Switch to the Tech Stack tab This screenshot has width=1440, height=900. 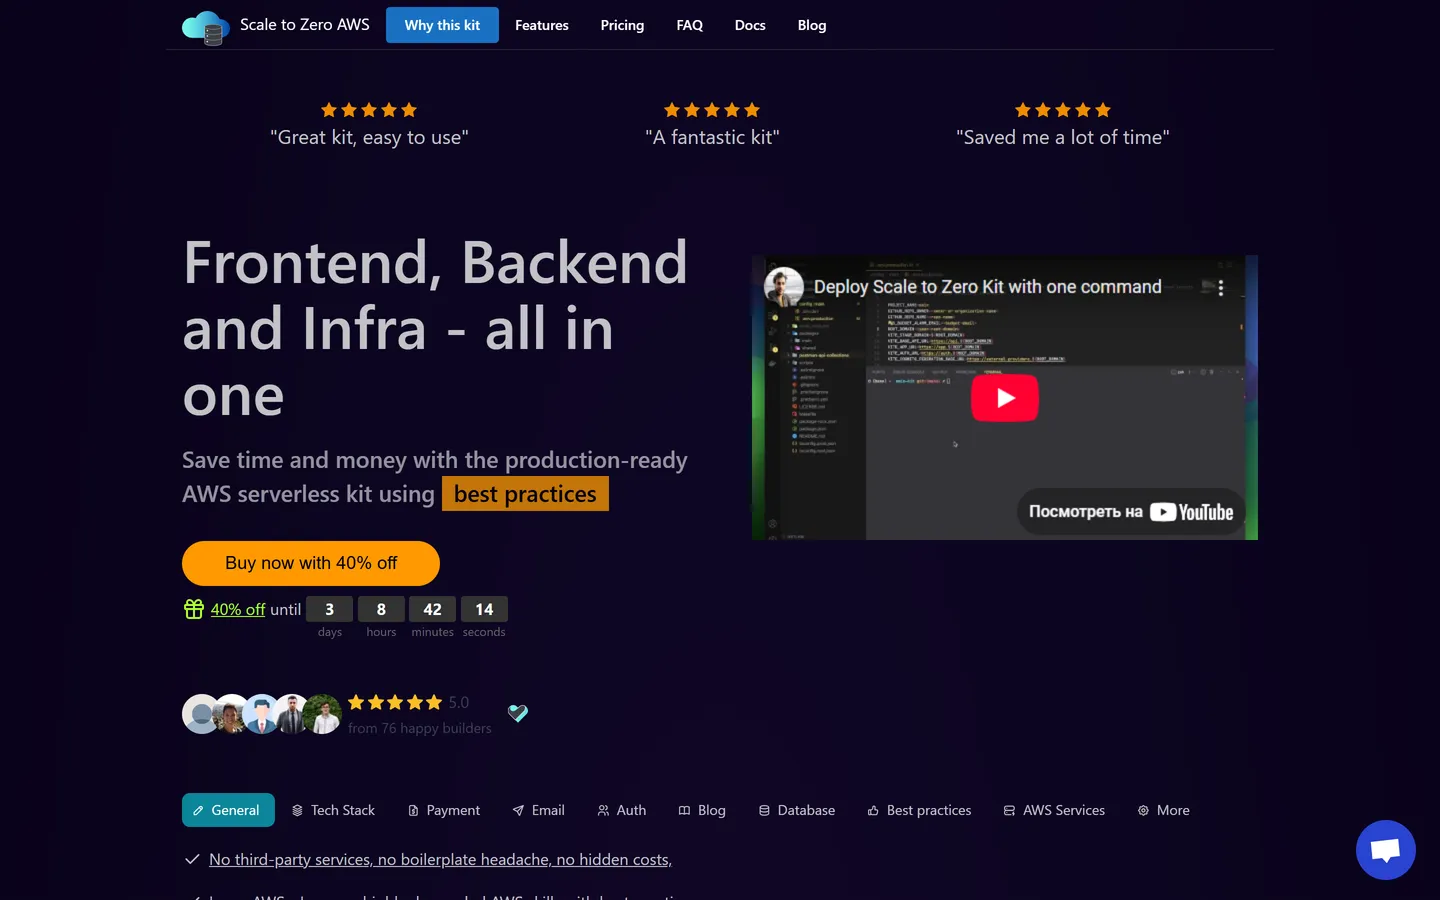[333, 810]
